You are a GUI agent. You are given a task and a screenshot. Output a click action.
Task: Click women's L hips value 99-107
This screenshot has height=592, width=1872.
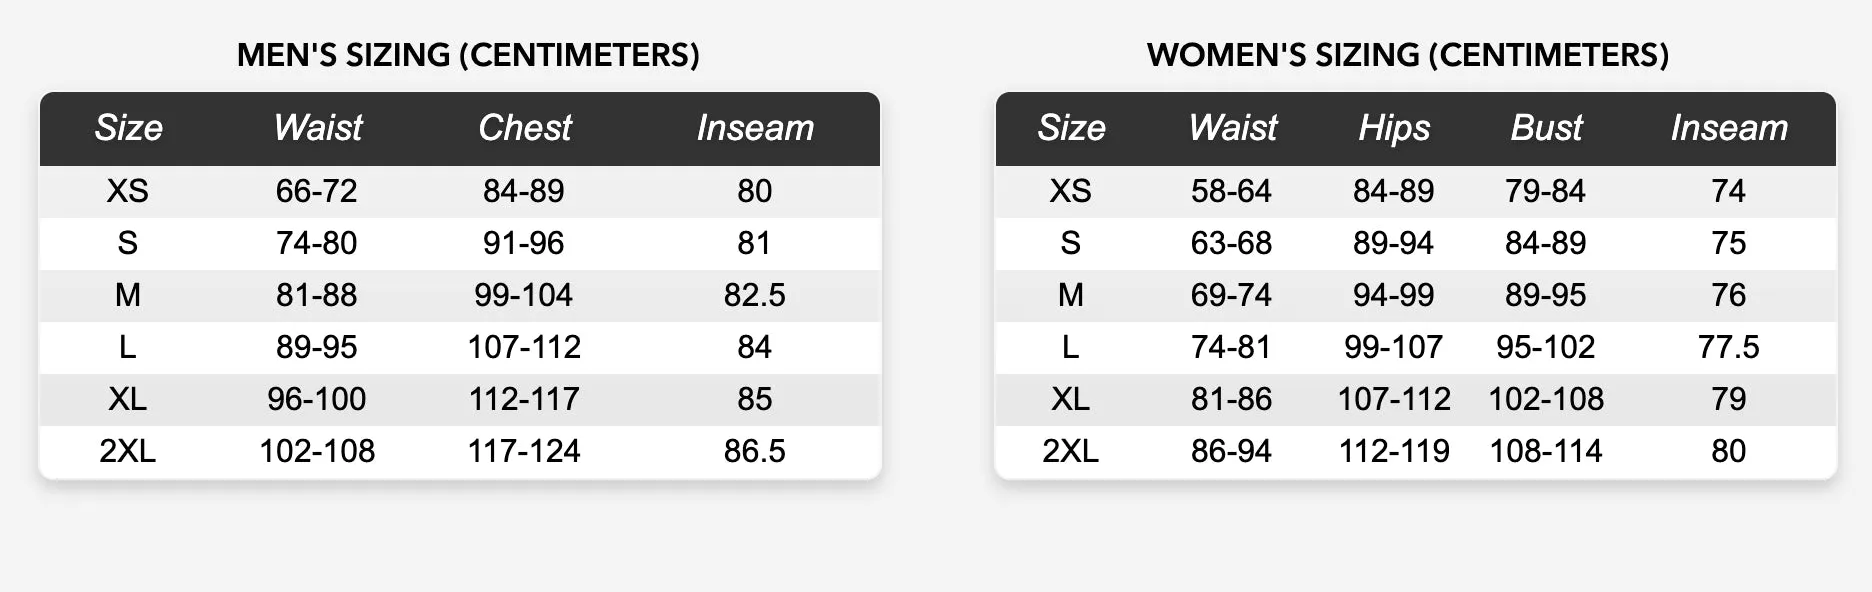pyautogui.click(x=1394, y=347)
